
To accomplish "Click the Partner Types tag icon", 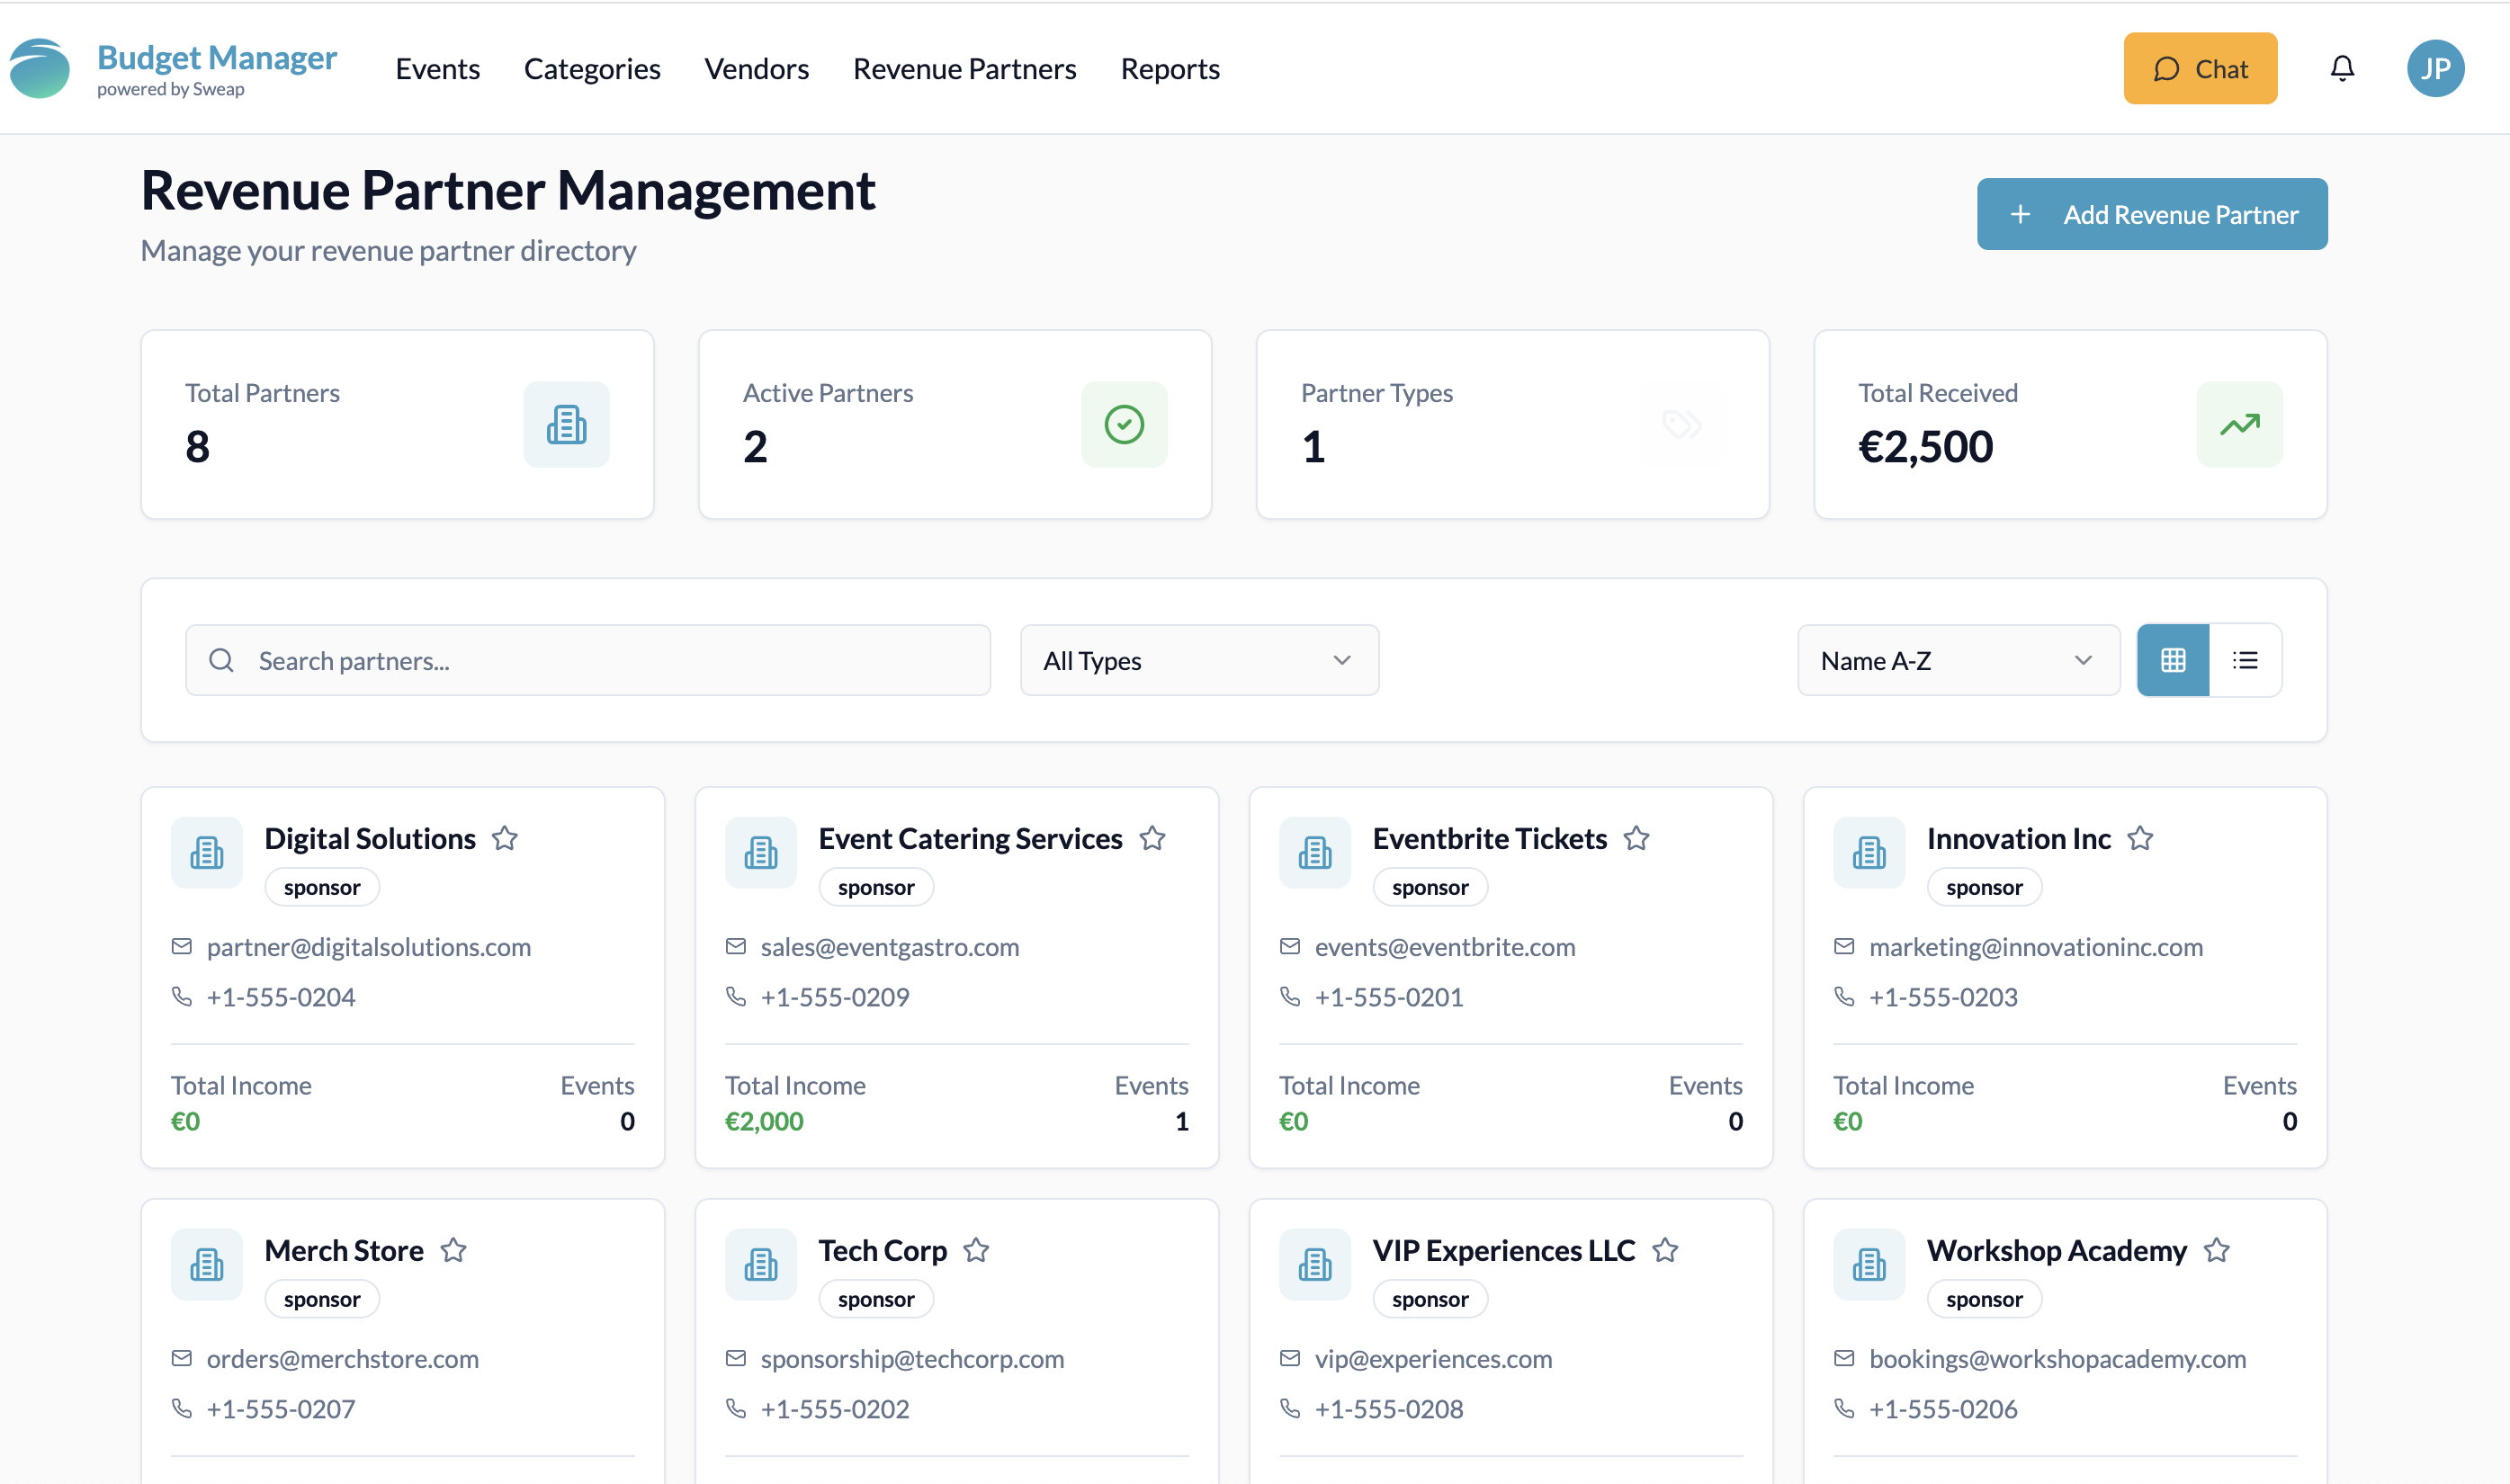I will click(1682, 424).
